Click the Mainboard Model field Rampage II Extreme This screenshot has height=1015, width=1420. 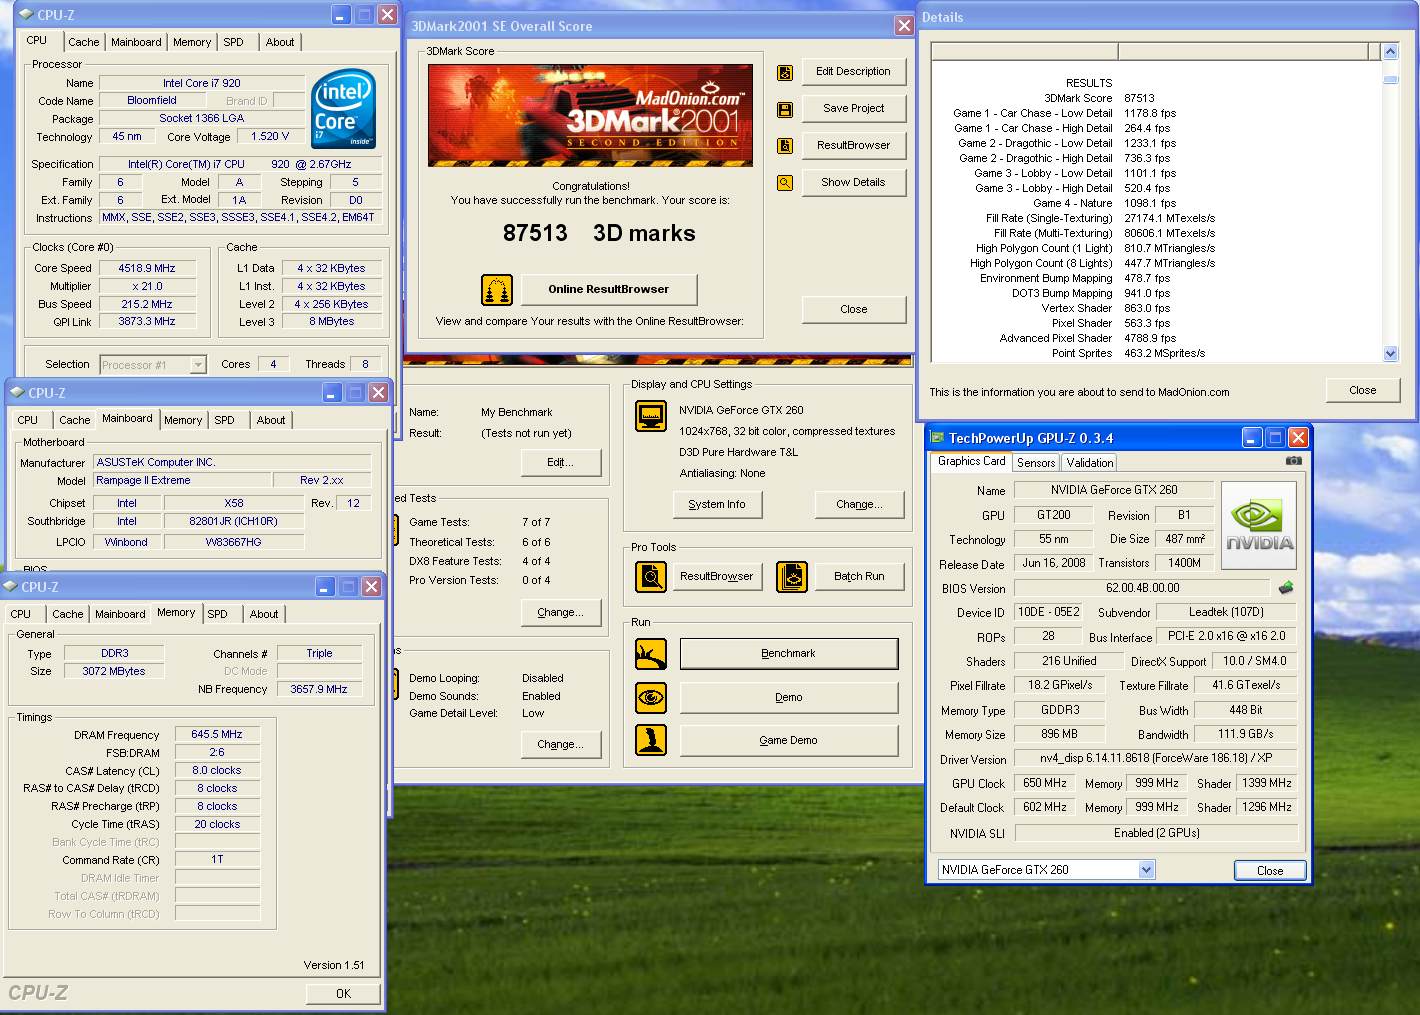point(182,481)
